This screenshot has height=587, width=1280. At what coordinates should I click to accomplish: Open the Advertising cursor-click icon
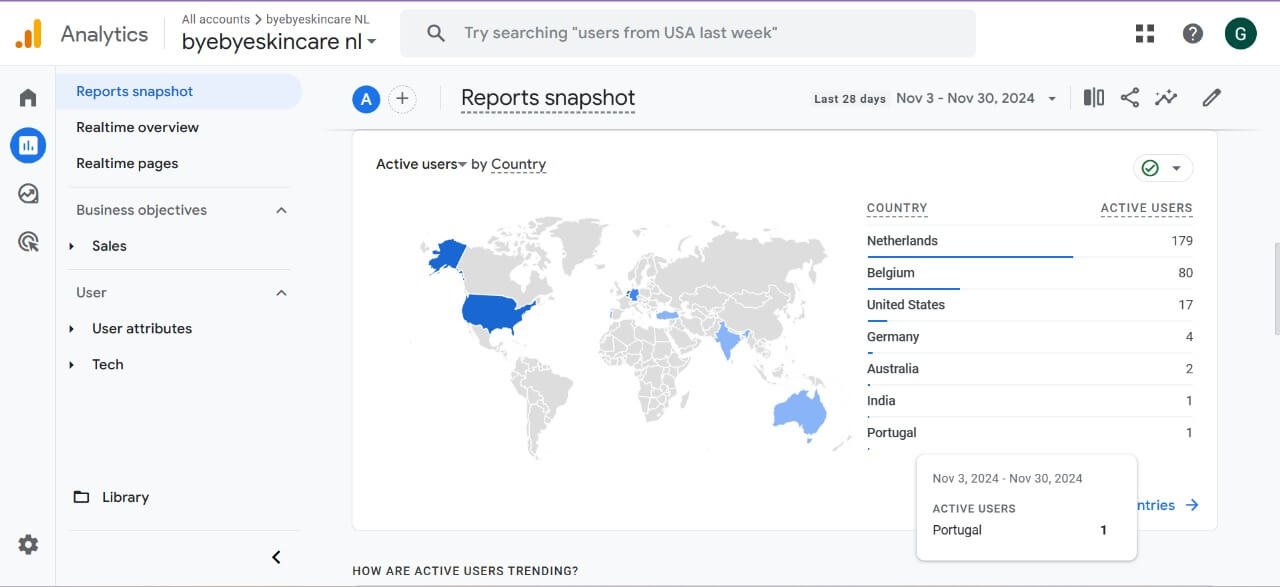click(x=28, y=241)
